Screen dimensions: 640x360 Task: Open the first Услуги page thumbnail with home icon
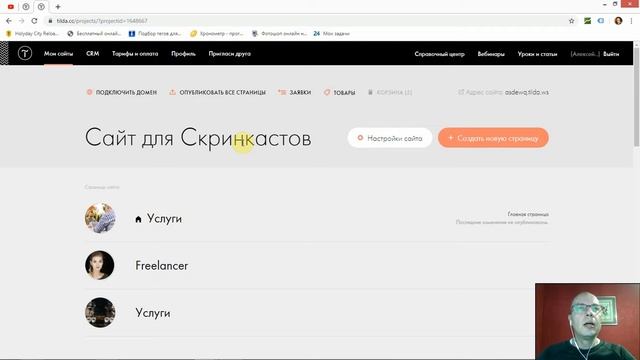pos(100,218)
